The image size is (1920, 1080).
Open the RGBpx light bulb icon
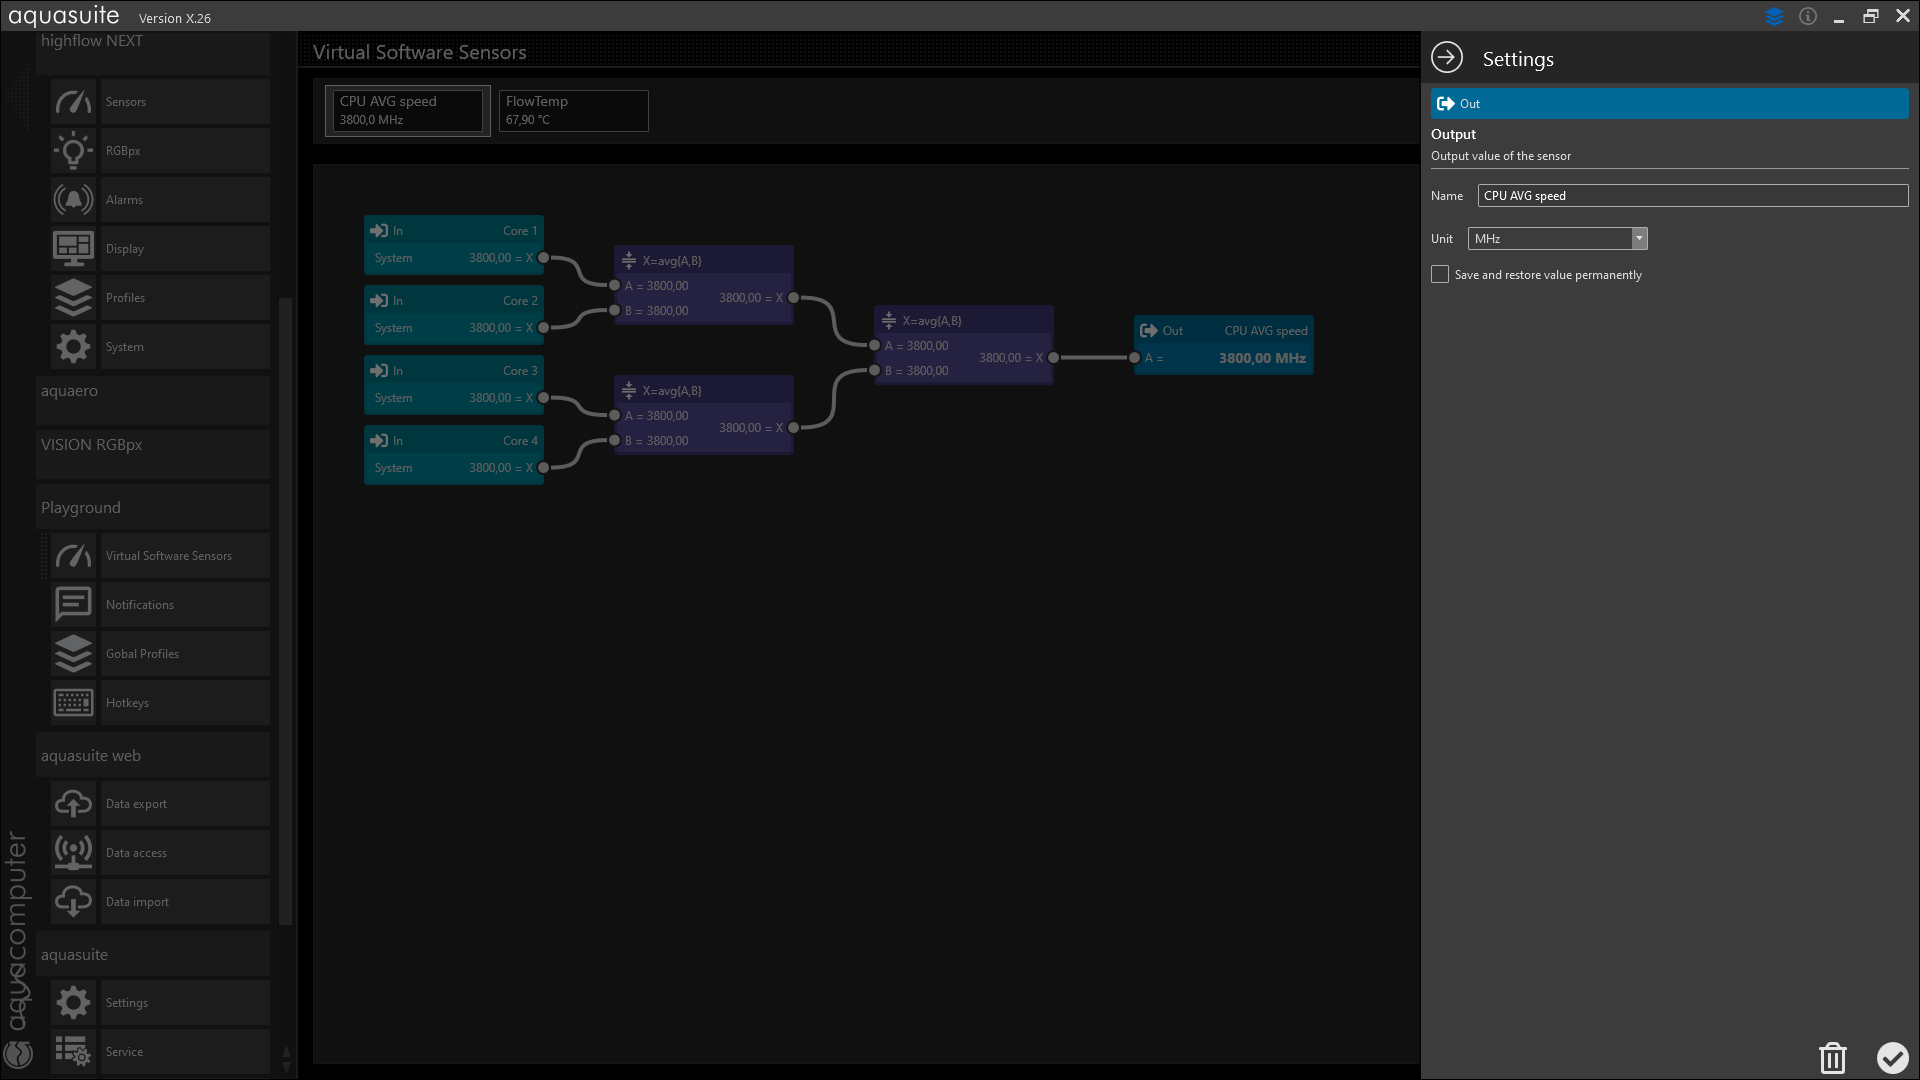[73, 151]
